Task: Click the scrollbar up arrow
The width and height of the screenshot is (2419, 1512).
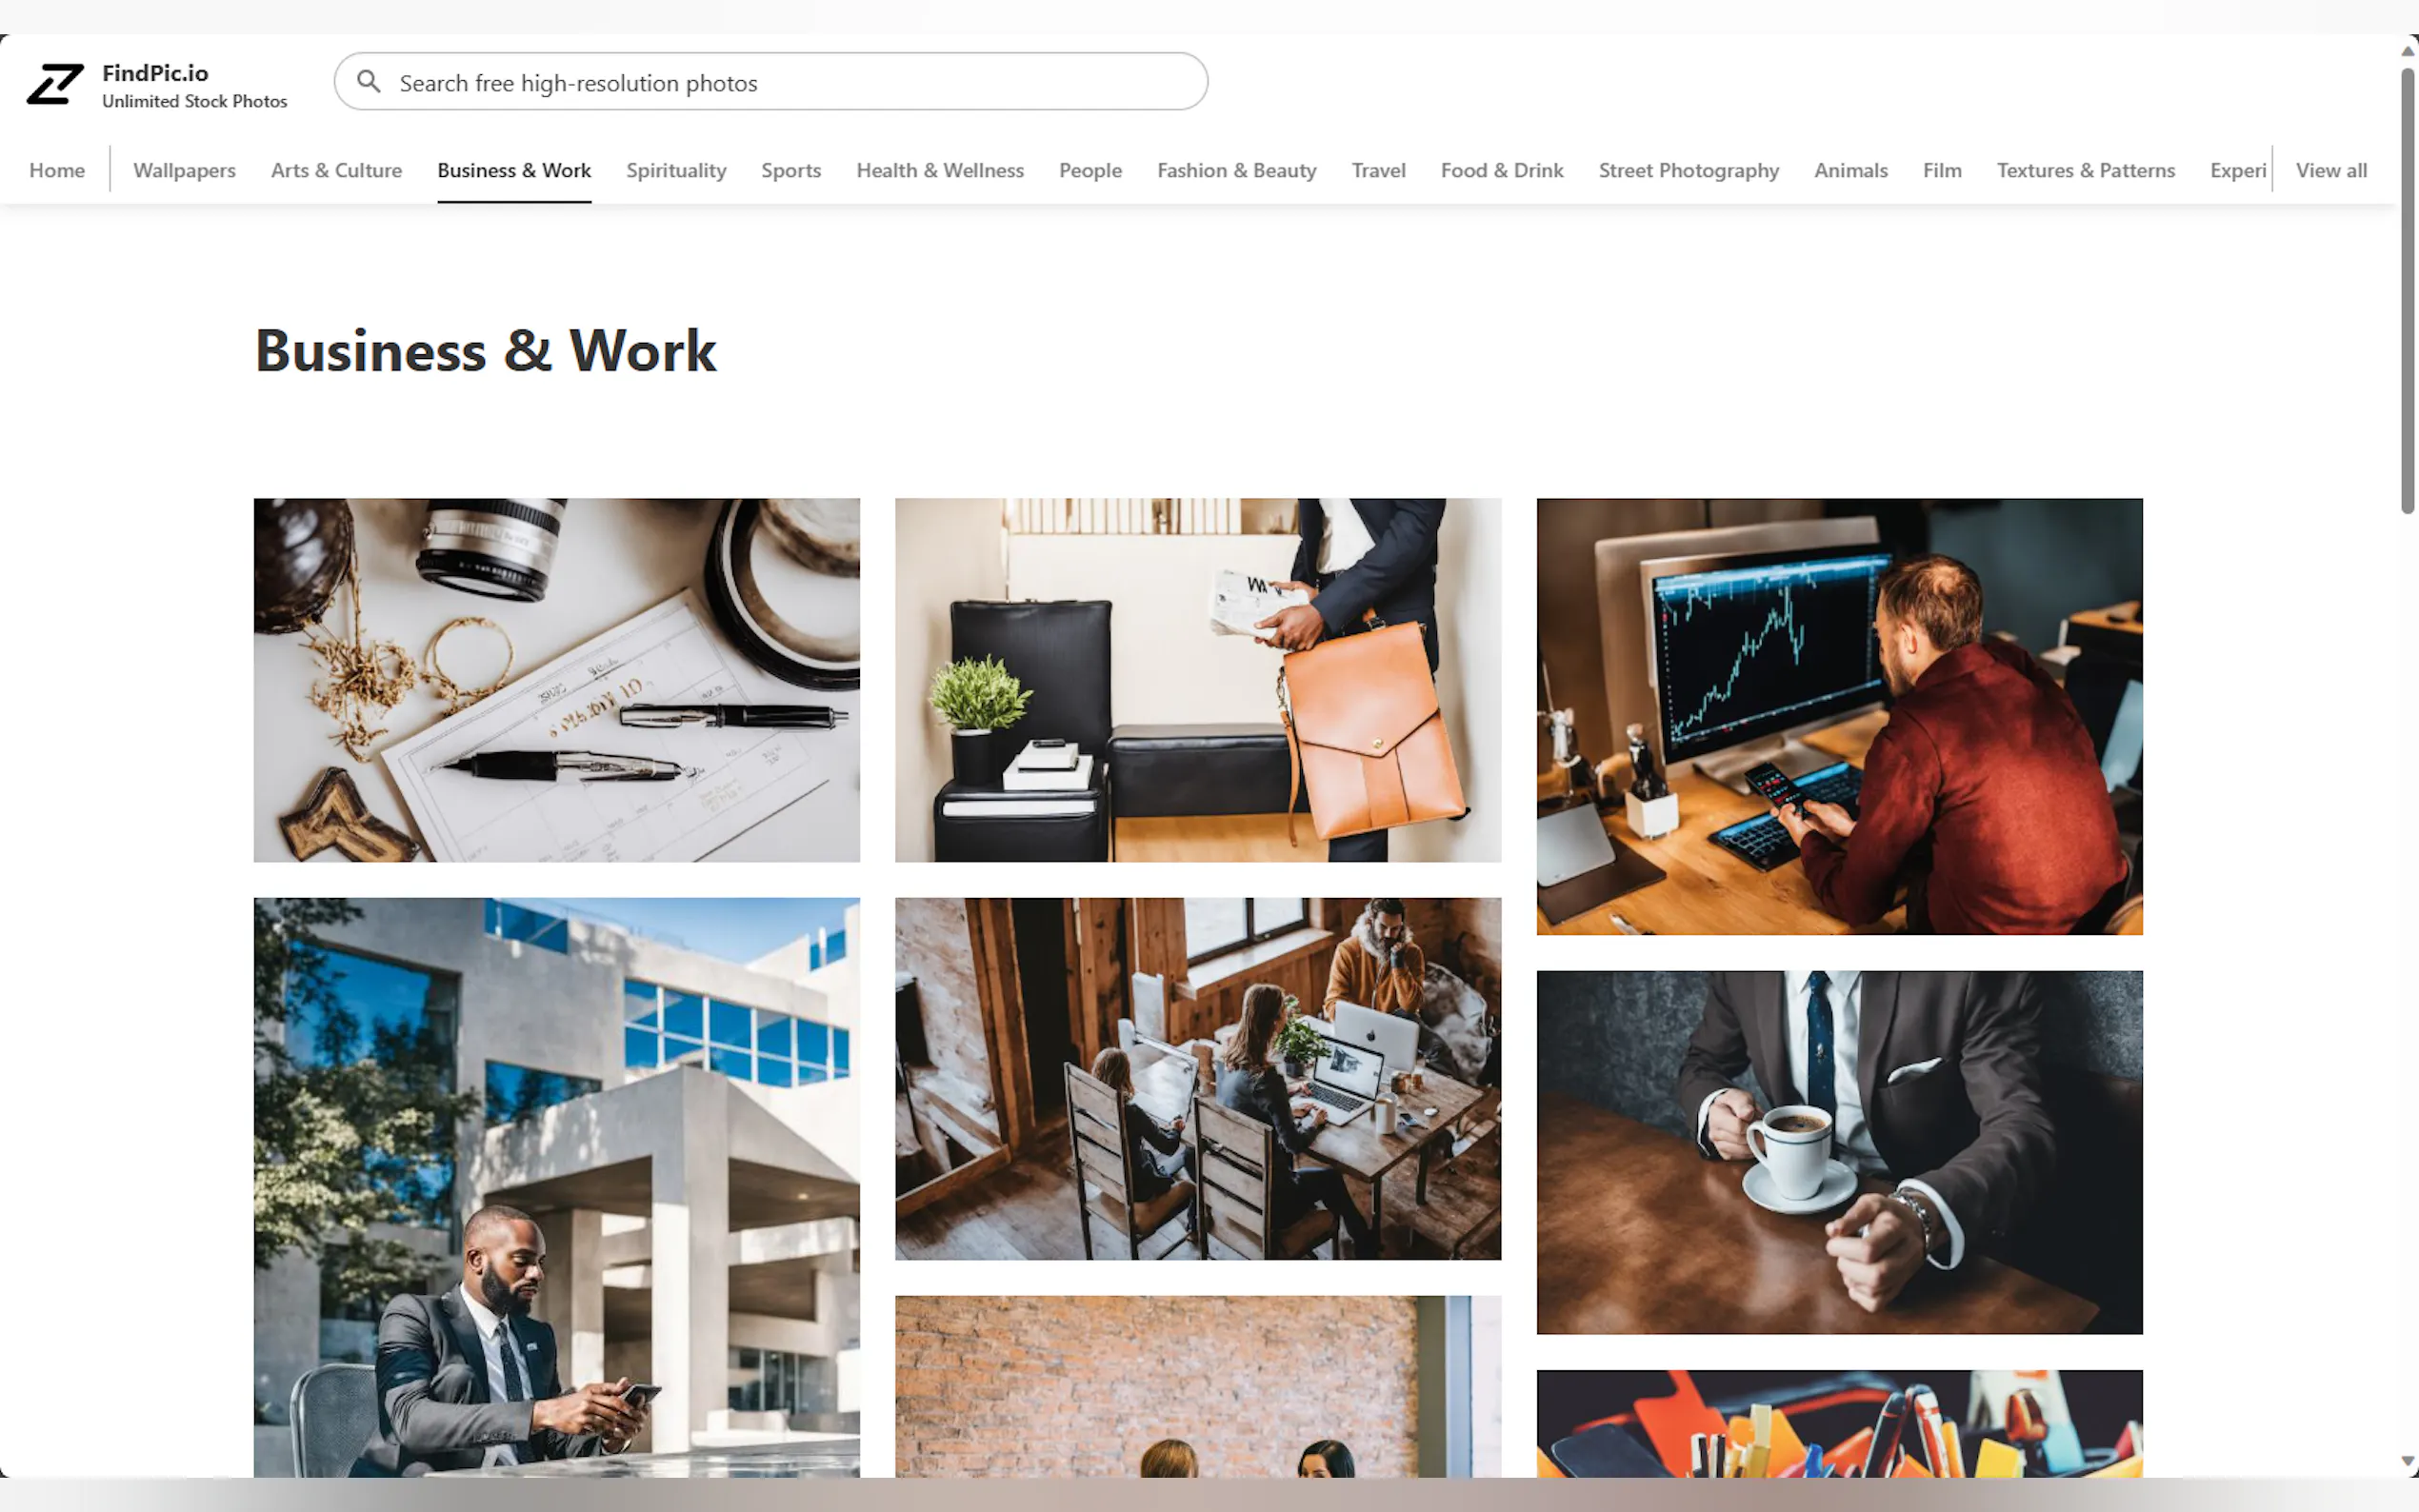Action: tap(2408, 50)
